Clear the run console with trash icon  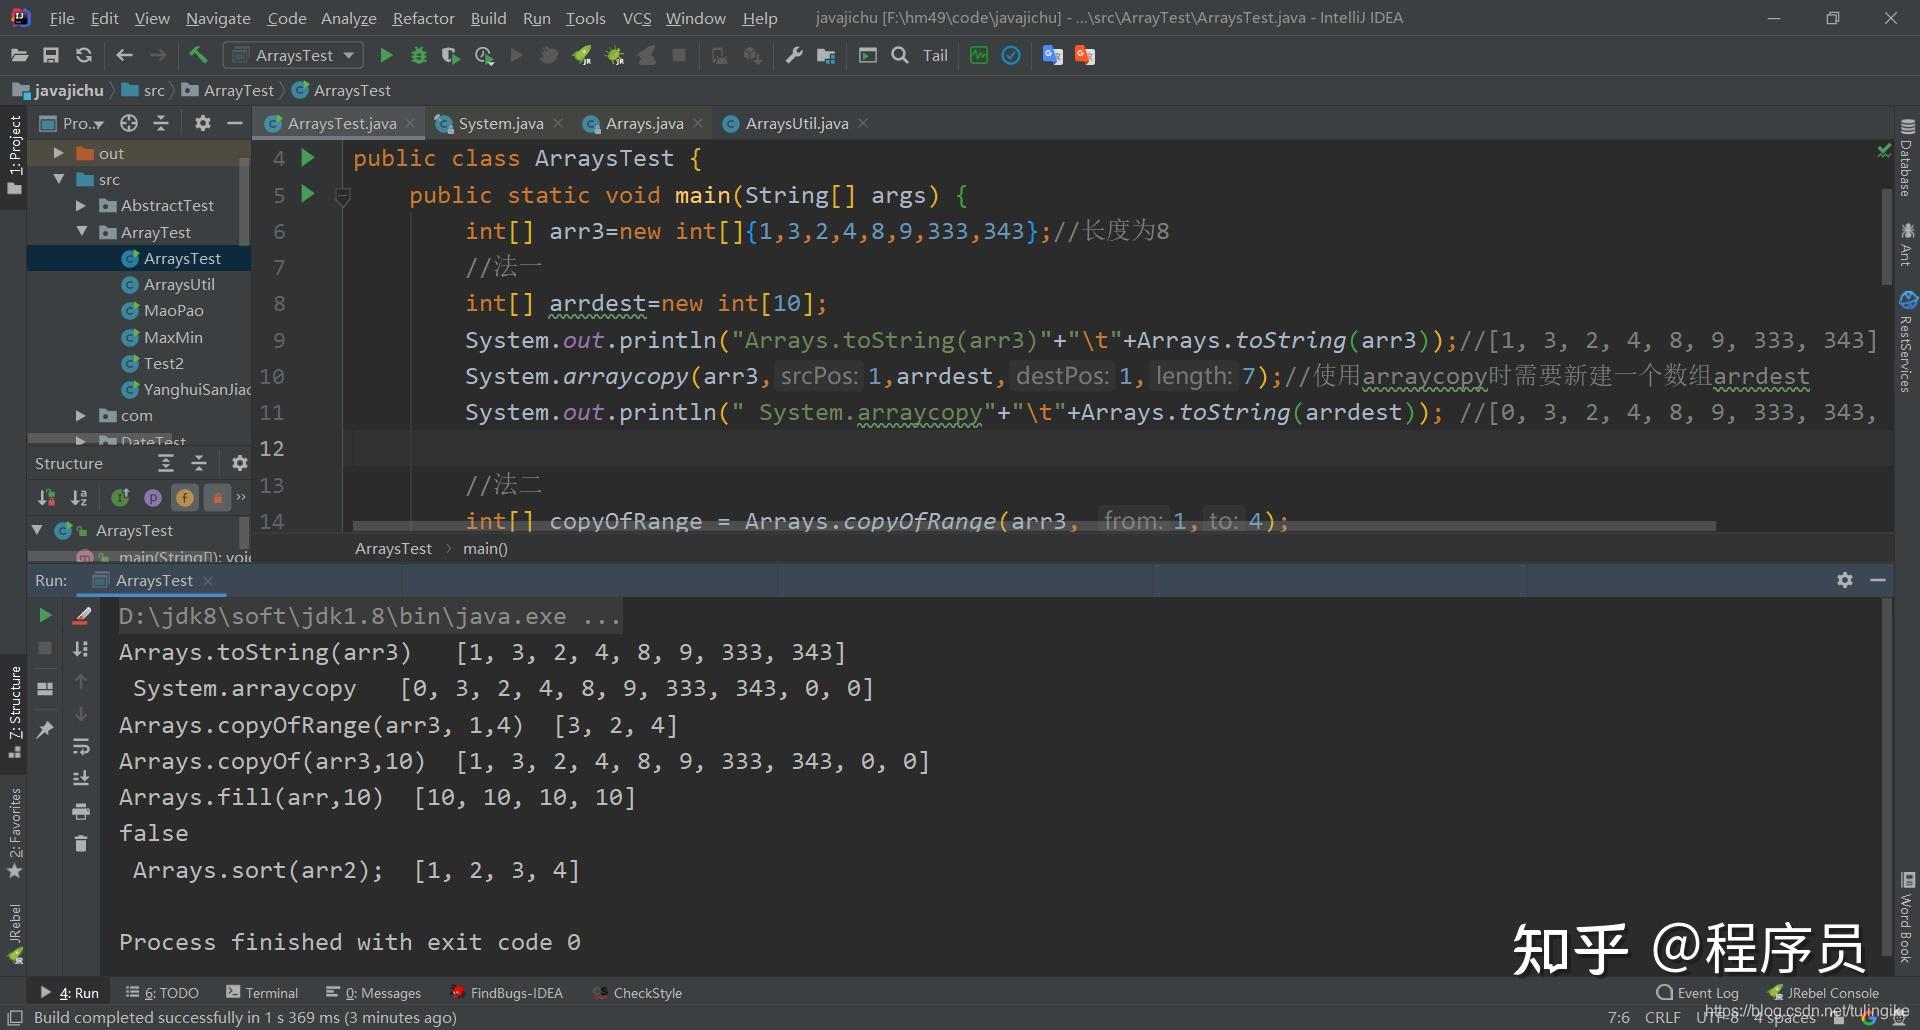click(x=81, y=844)
